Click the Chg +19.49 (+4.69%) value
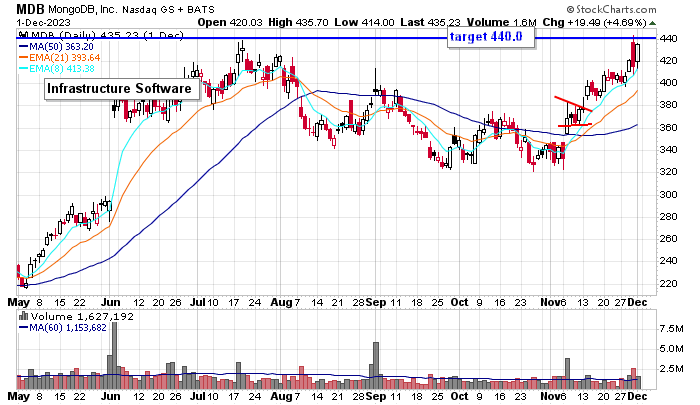 click(595, 22)
